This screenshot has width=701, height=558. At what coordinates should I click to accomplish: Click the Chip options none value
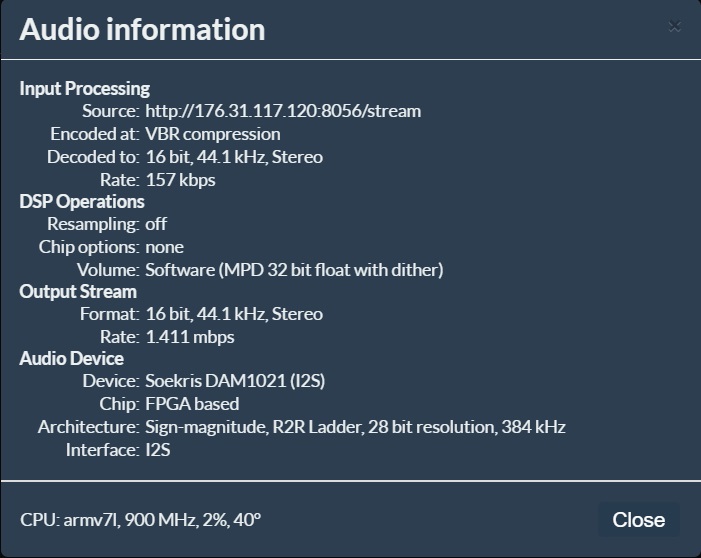(x=165, y=247)
